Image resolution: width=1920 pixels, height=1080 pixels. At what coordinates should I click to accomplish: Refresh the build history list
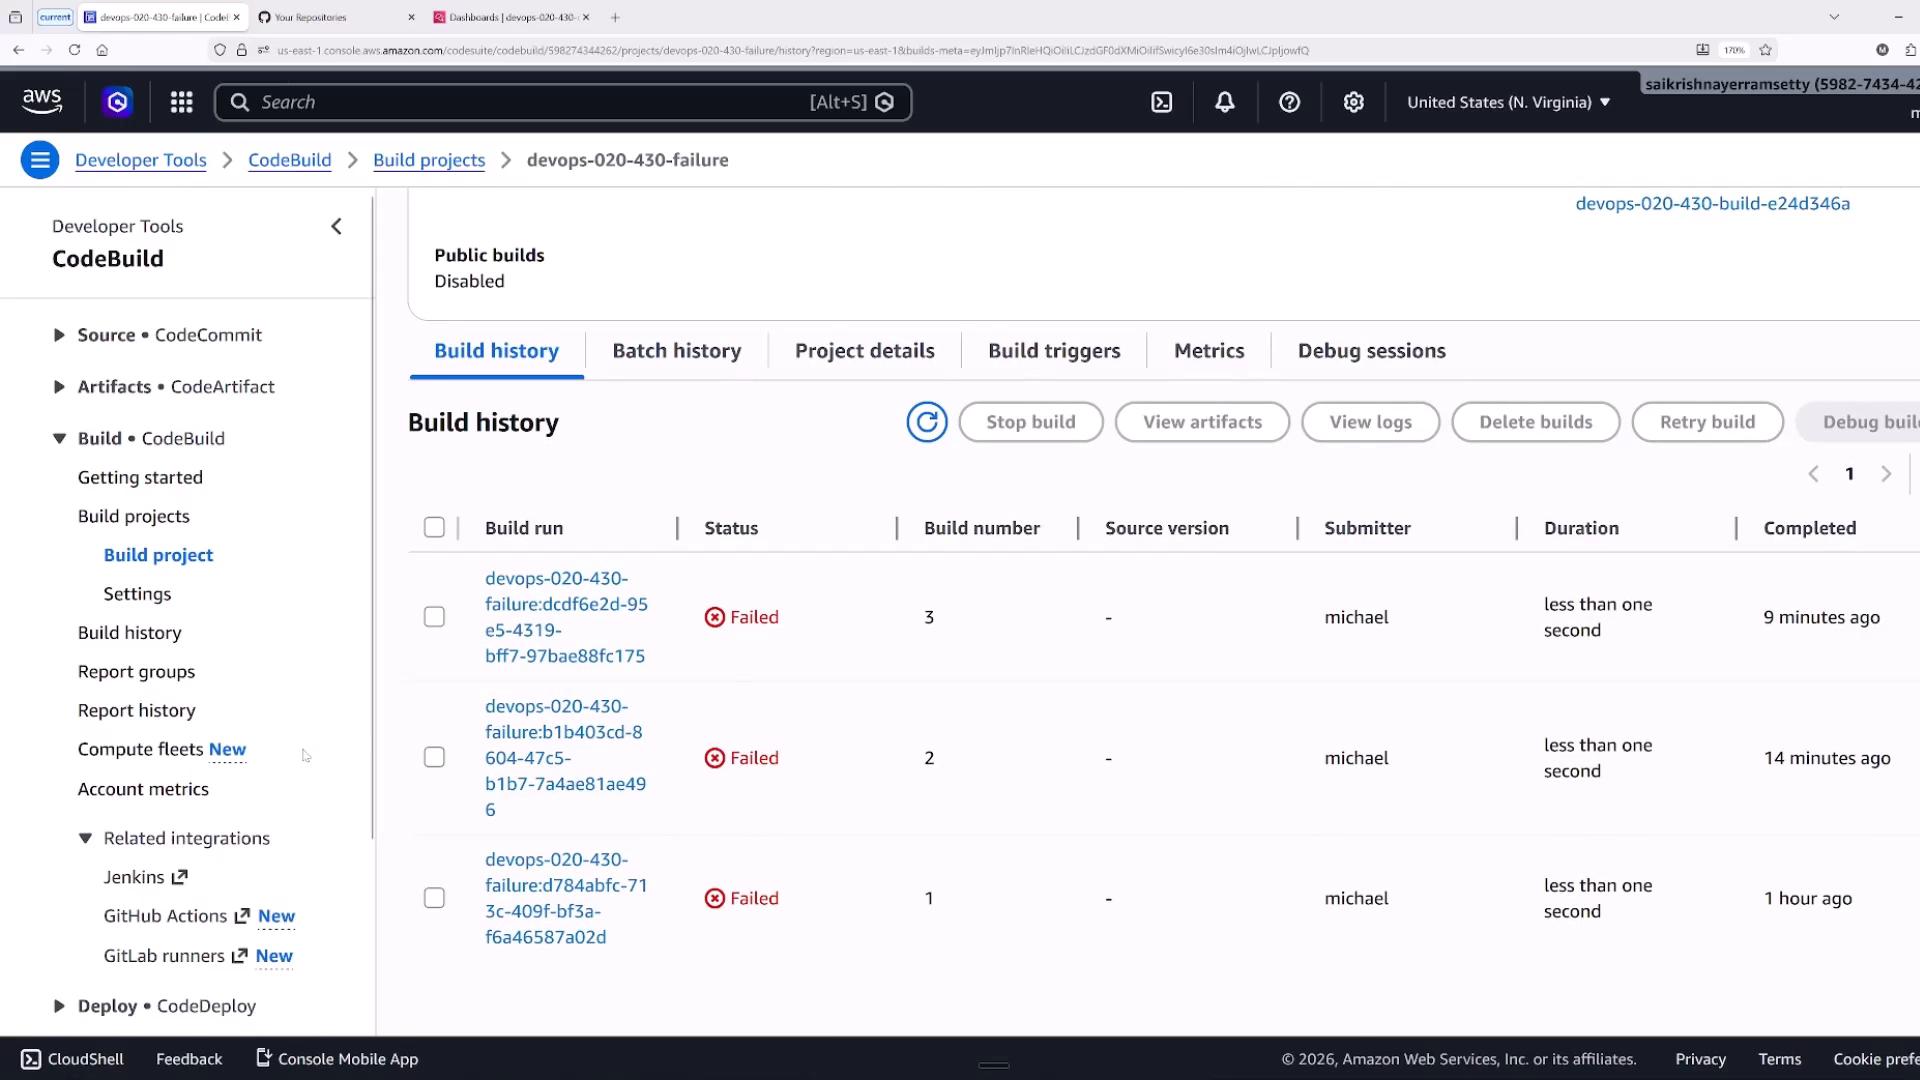[927, 422]
